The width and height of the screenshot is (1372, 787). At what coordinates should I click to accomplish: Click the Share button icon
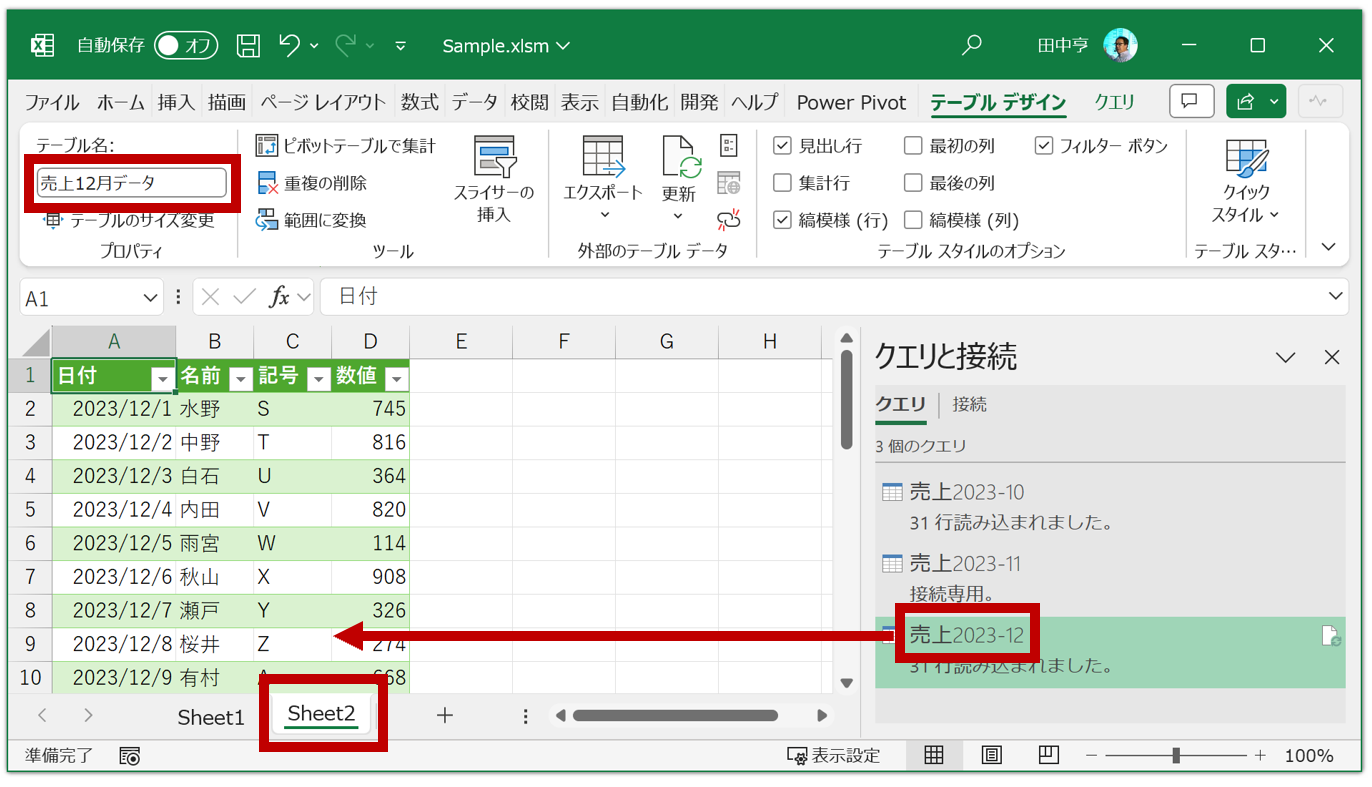pyautogui.click(x=1246, y=101)
